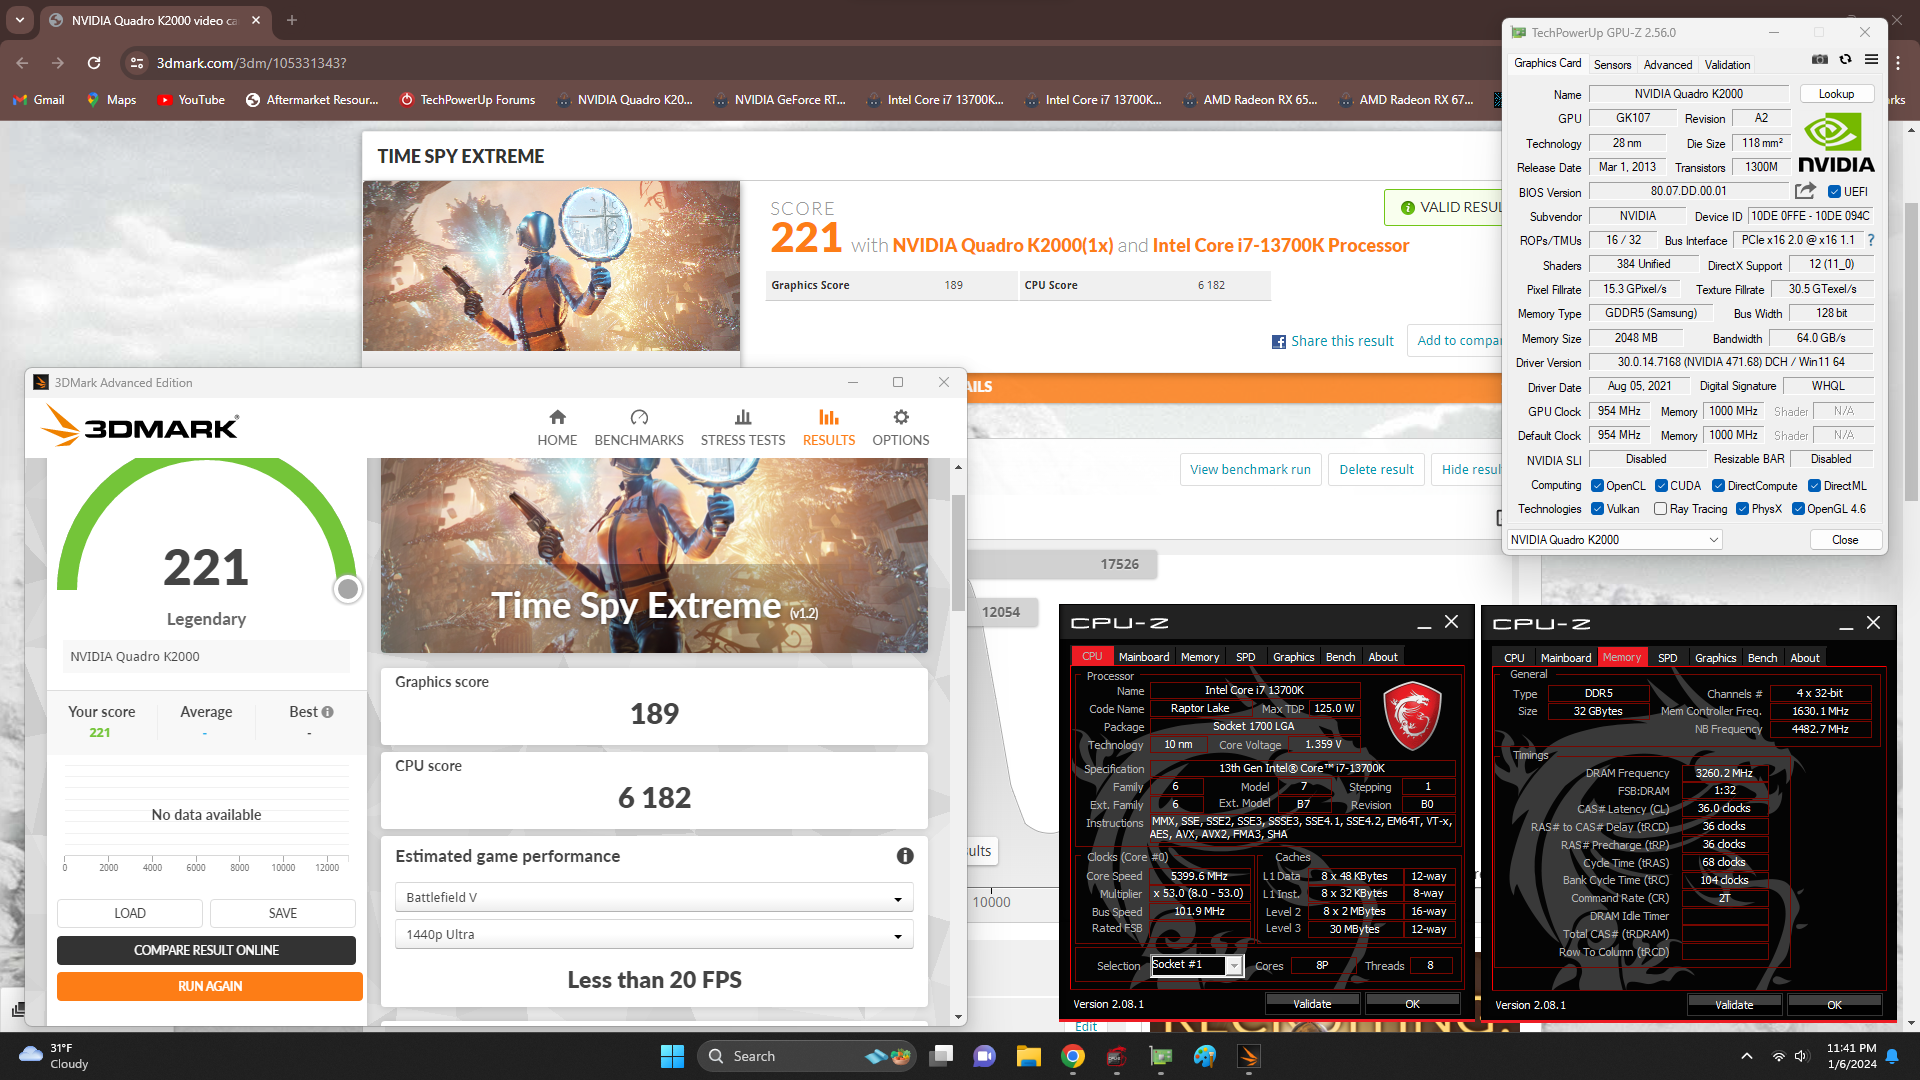
Task: Open 3DMark icon on taskbar
Action: pyautogui.click(x=1249, y=1056)
